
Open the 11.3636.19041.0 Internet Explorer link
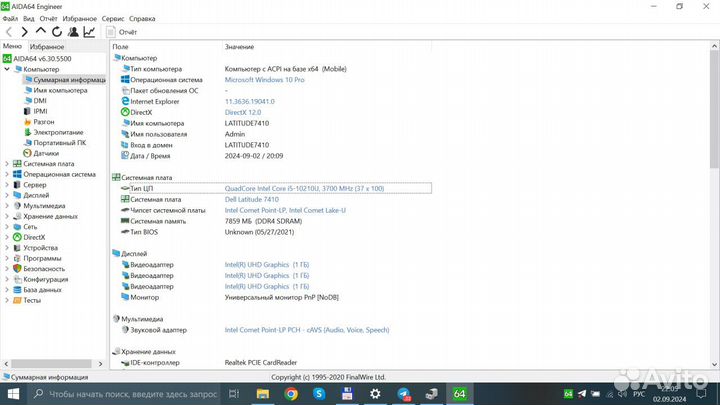249,101
